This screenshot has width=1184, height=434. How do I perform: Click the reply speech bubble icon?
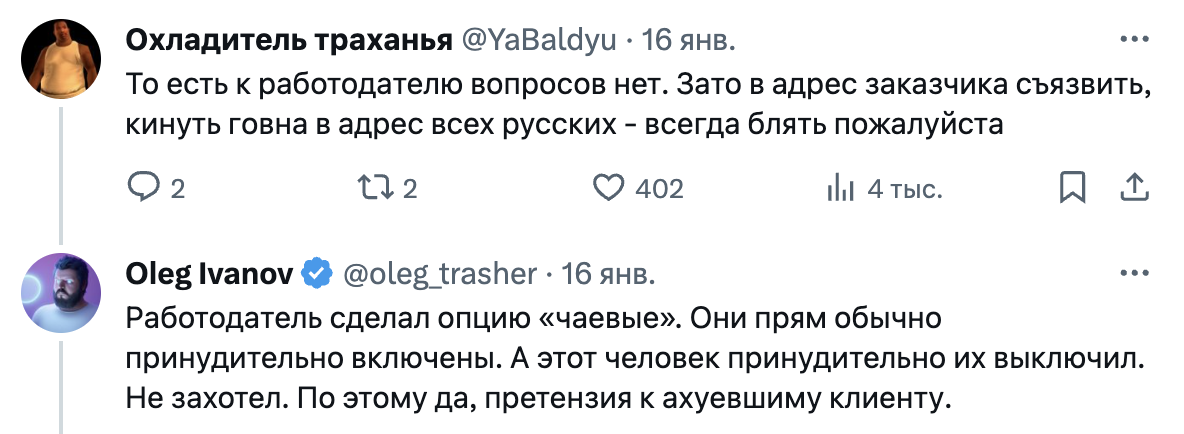click(x=142, y=188)
